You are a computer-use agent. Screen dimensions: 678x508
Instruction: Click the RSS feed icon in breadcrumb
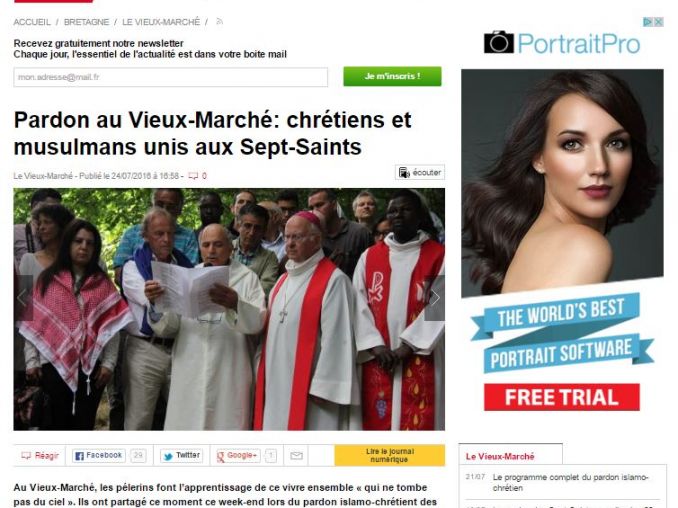[x=220, y=21]
